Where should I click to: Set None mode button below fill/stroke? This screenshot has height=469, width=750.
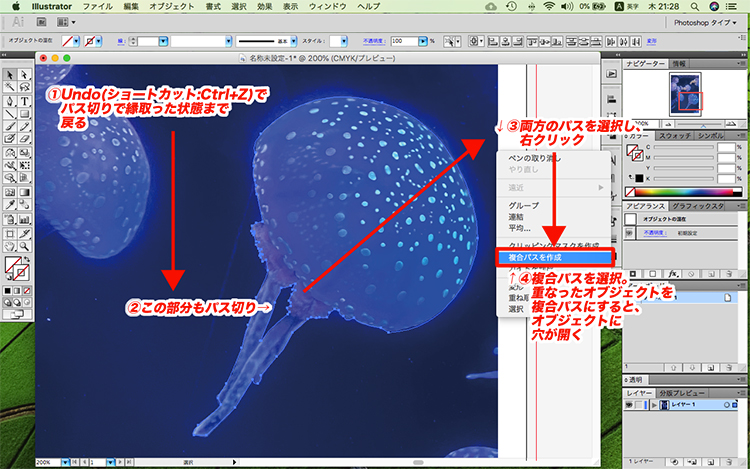(27, 291)
